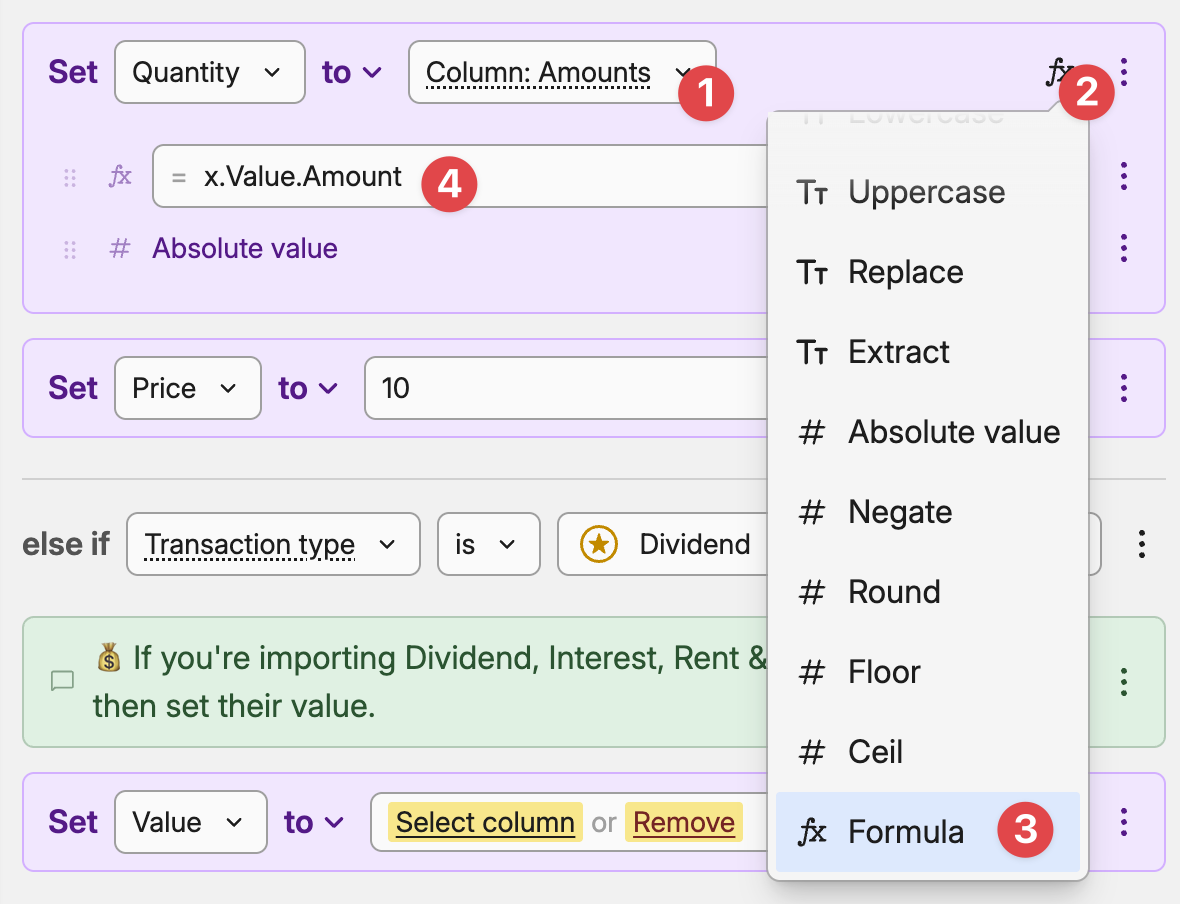Click the x.Value.Amount formula field
Image resolution: width=1180 pixels, height=904 pixels.
[x=460, y=176]
